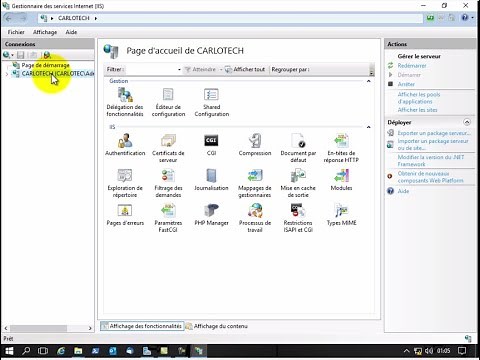Click the Filtrer text input field
Screen dimensions: 480x360
[150, 69]
